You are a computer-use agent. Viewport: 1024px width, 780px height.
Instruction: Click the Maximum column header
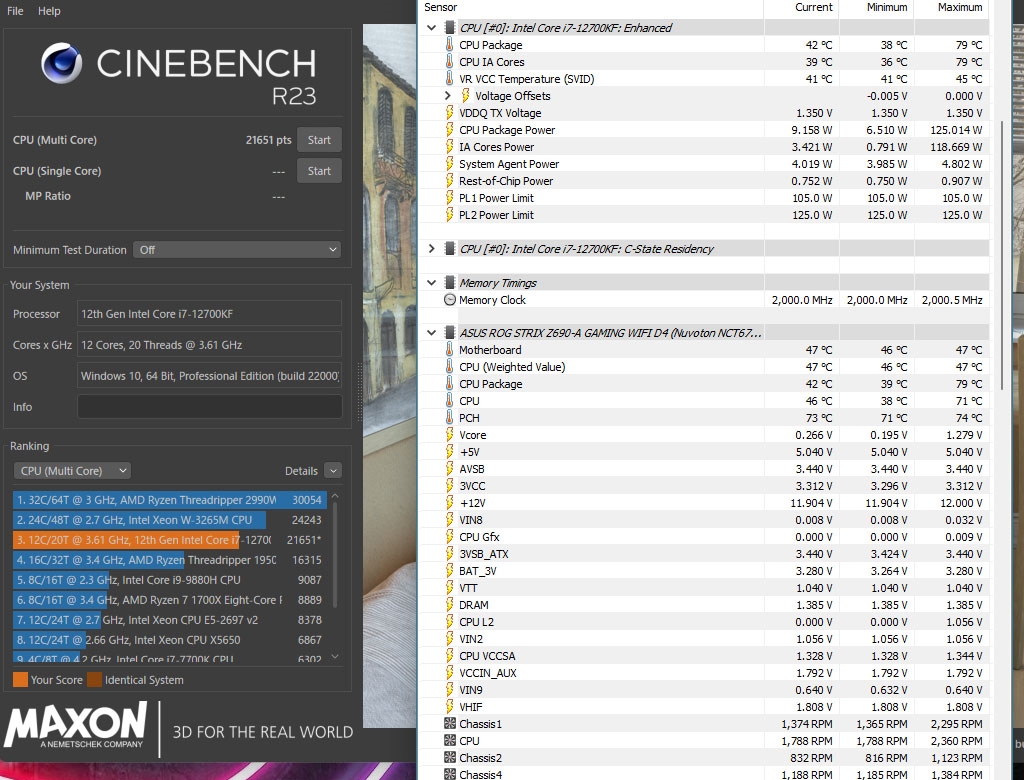[x=960, y=7]
